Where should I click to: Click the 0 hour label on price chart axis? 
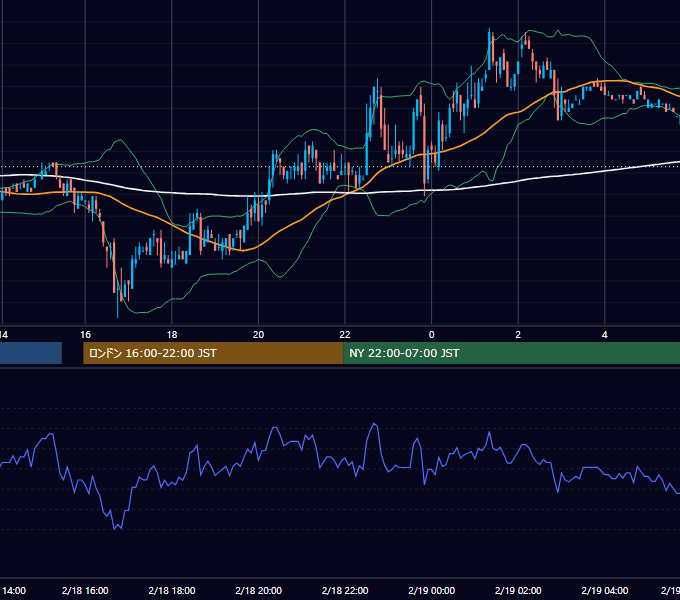(432, 335)
